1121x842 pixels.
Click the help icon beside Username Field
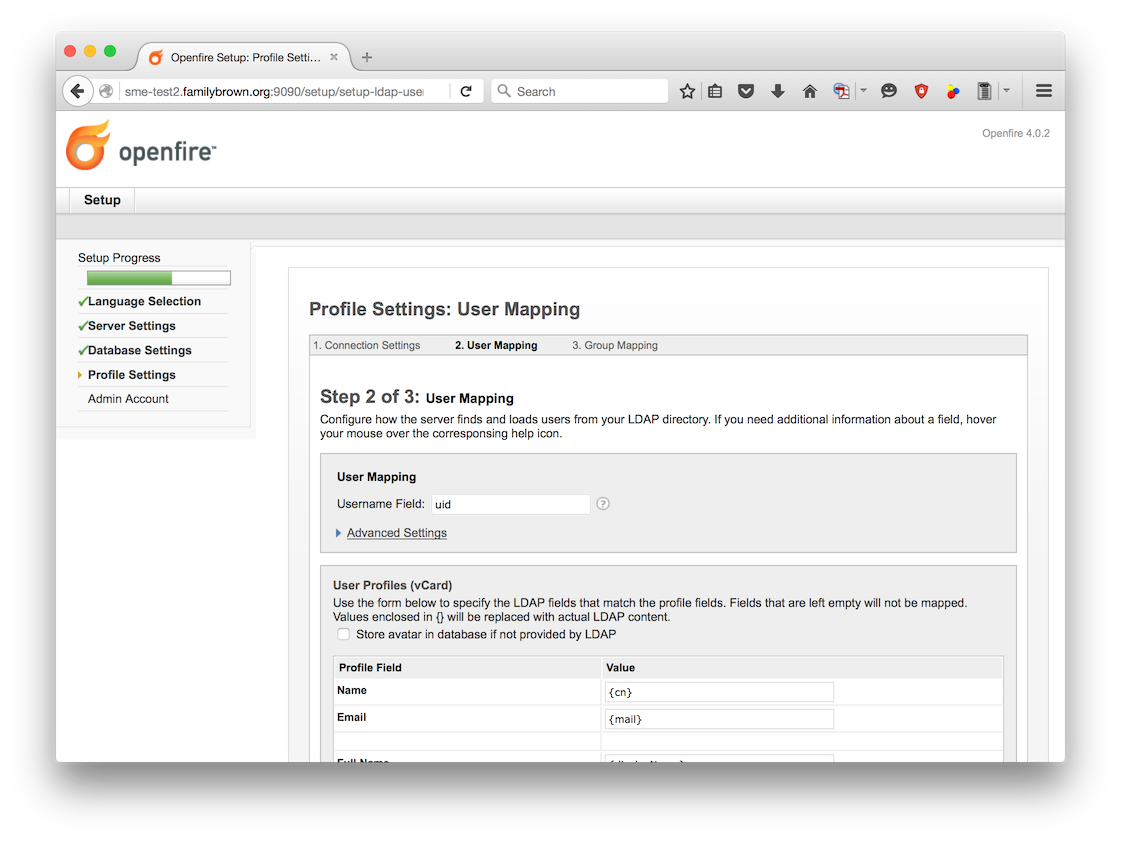click(x=603, y=504)
